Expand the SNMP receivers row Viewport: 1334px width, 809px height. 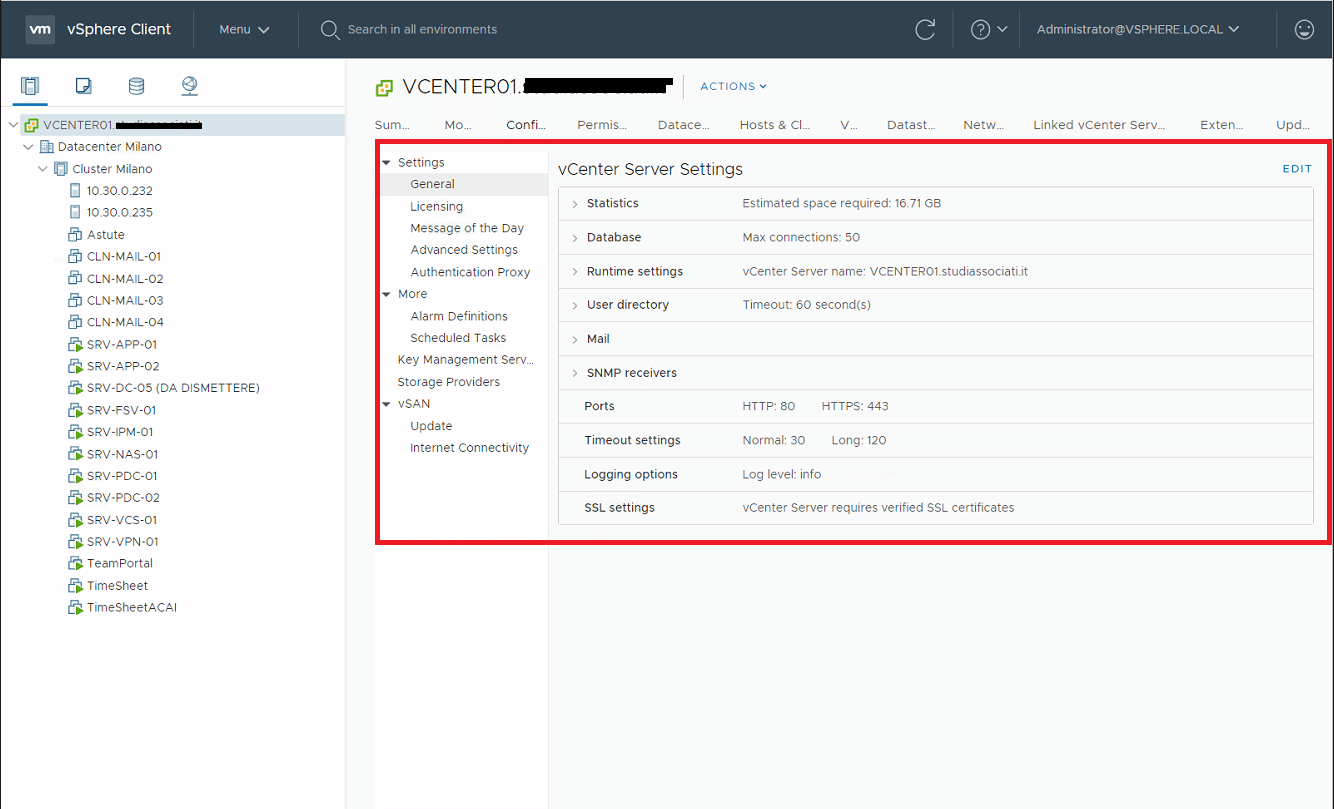tap(575, 373)
